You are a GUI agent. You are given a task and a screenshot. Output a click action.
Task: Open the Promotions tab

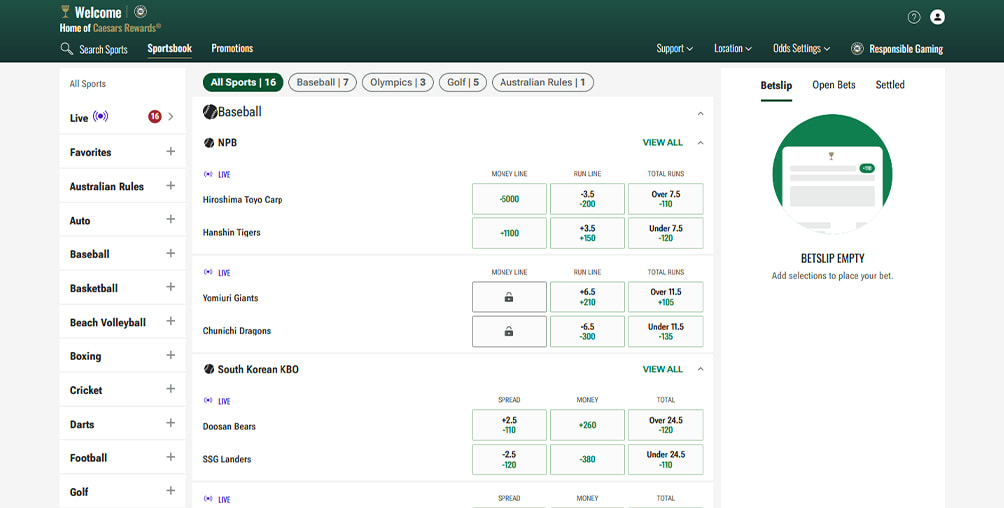232,49
